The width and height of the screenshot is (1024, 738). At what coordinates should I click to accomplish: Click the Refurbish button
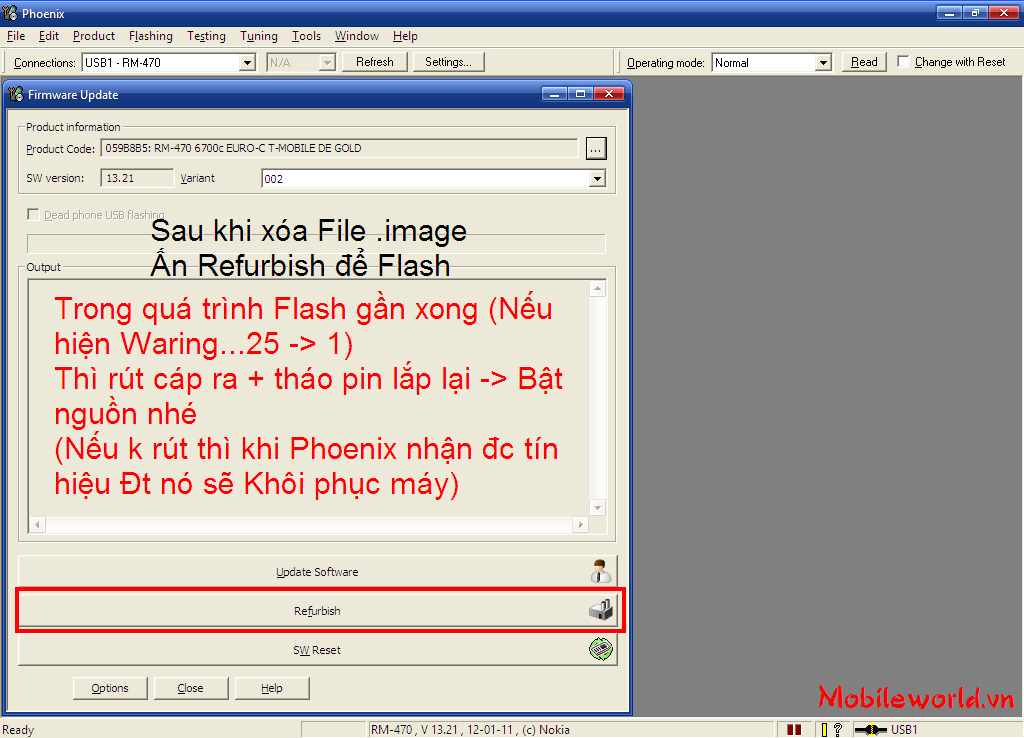coord(317,611)
